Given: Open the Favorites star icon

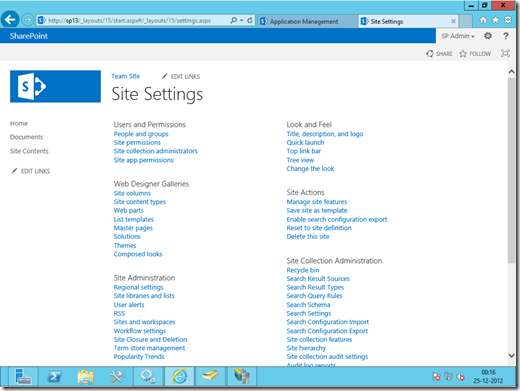Looking at the screenshot, I should [x=496, y=20].
